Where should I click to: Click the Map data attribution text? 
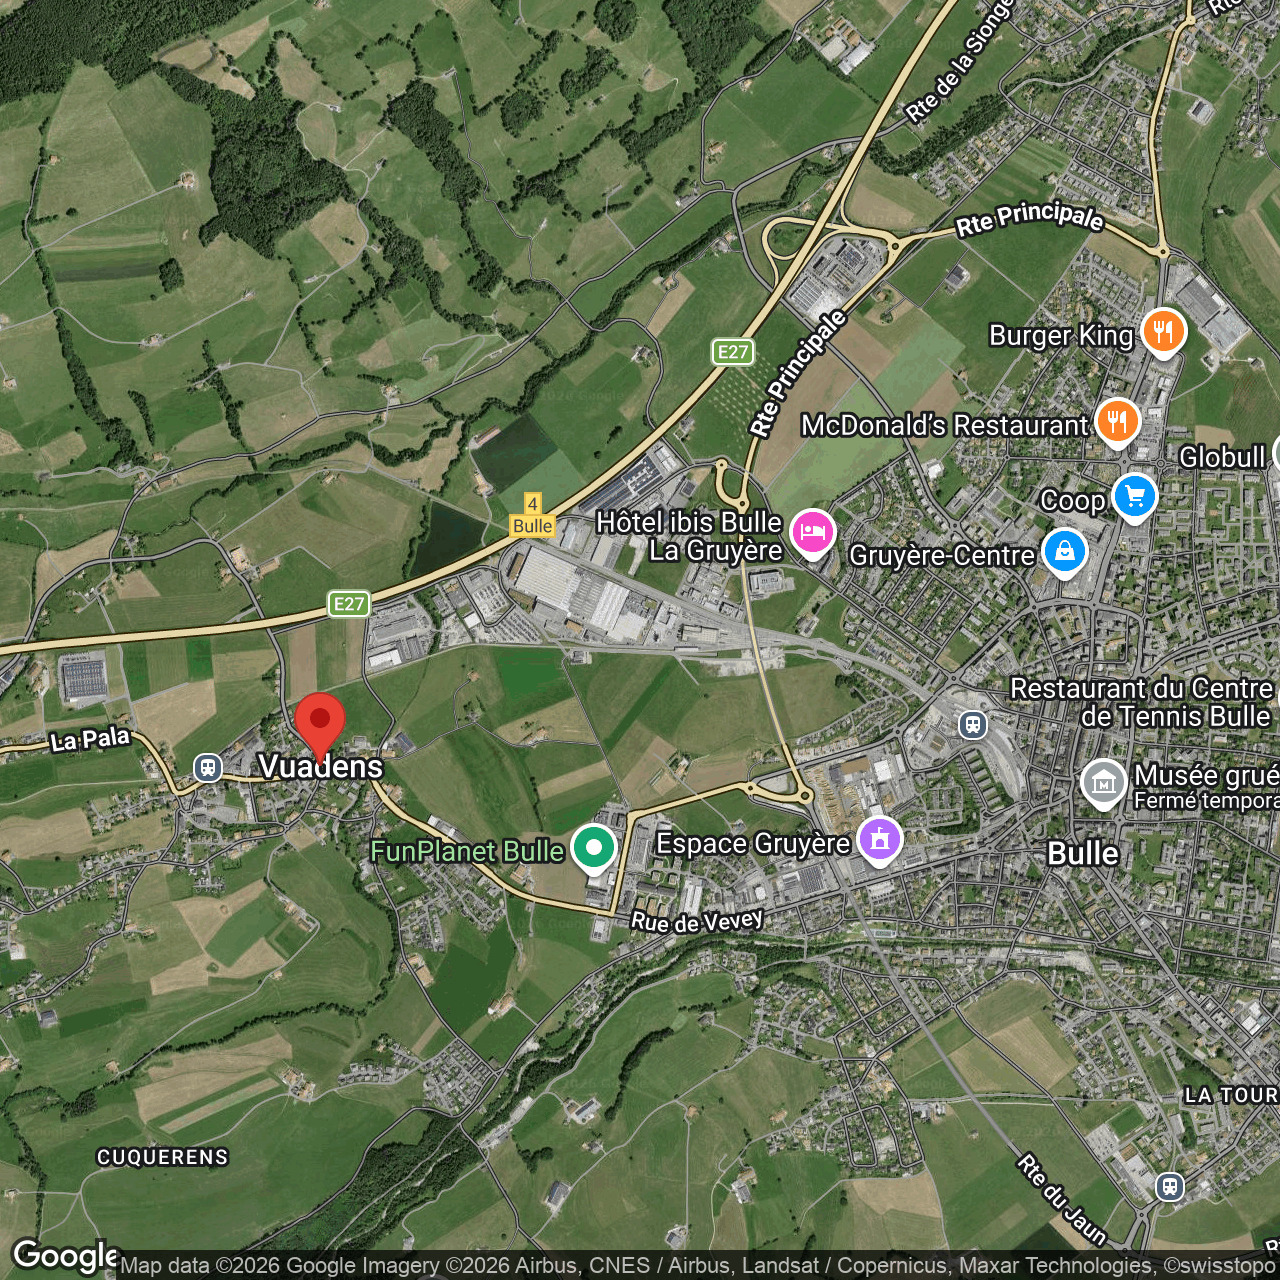pos(698,1266)
